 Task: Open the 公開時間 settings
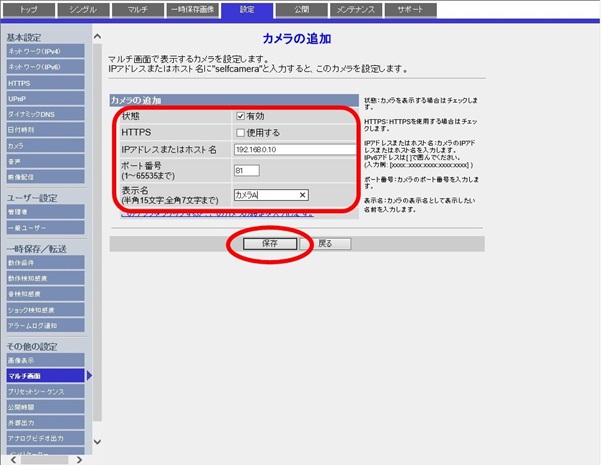pos(45,407)
